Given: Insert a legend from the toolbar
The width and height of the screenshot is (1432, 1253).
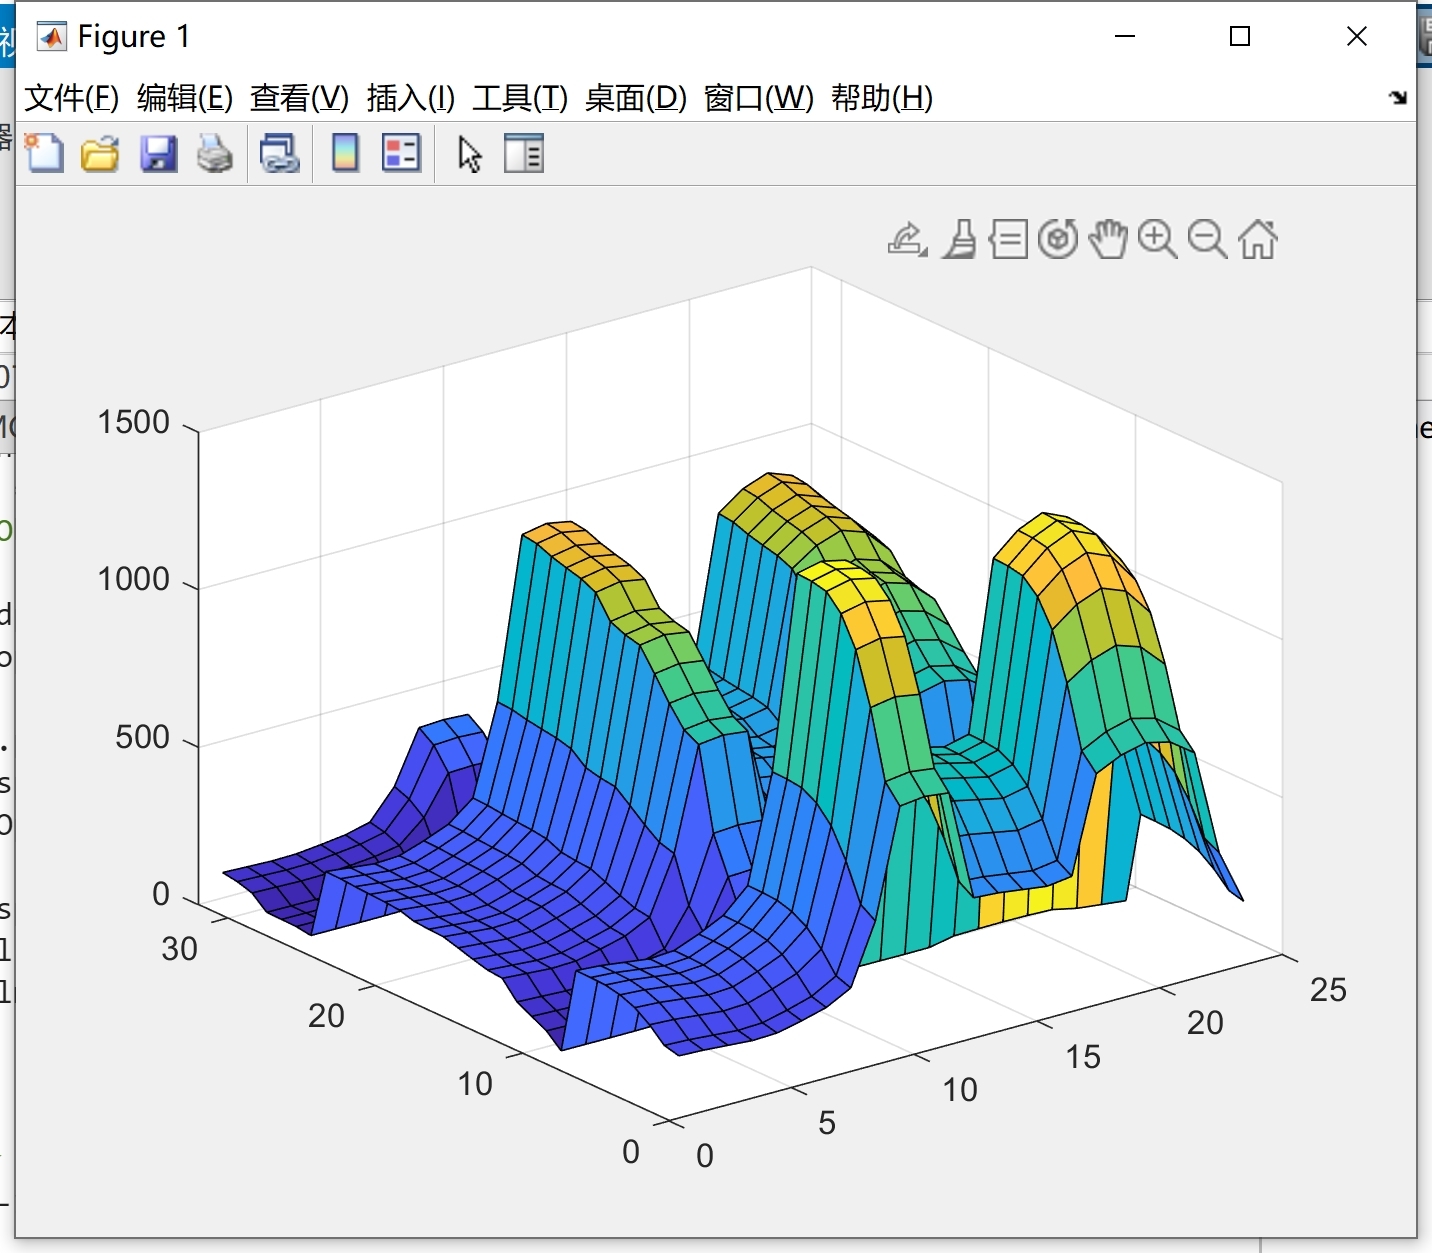Looking at the screenshot, I should pyautogui.click(x=402, y=153).
